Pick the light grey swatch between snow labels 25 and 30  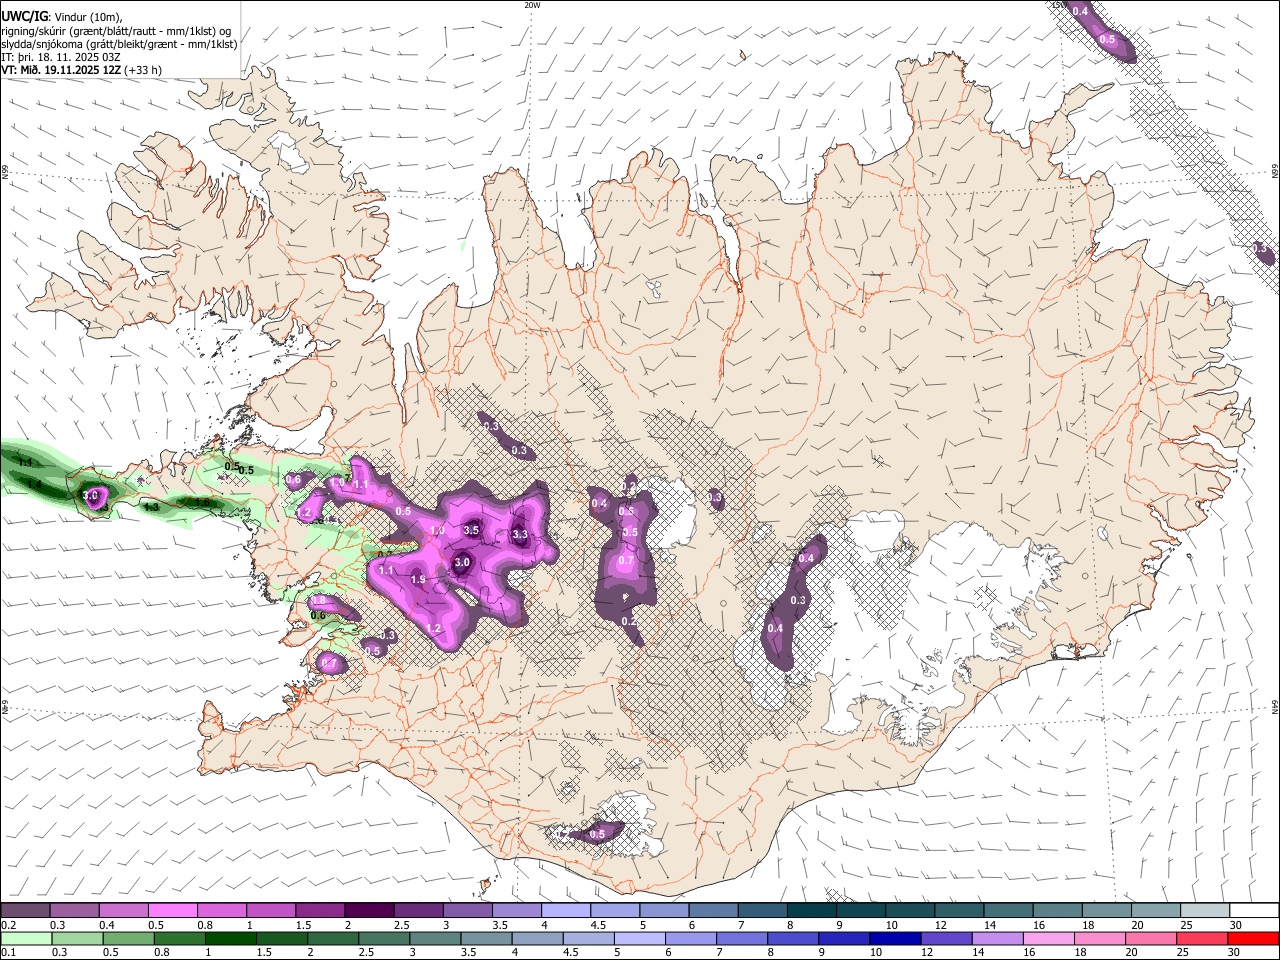(x=1204, y=911)
